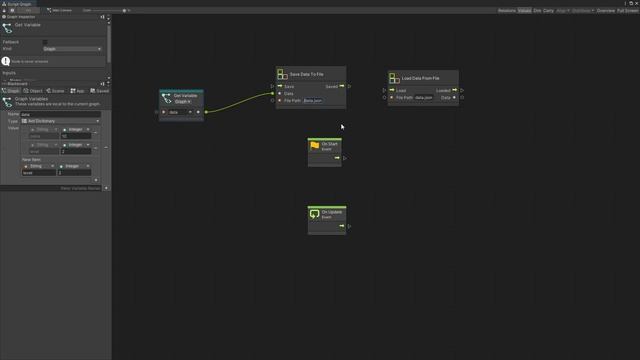This screenshot has height=360, width=640.
Task: Open New Item Integer value type dropdown
Action: pyautogui.click(x=74, y=166)
